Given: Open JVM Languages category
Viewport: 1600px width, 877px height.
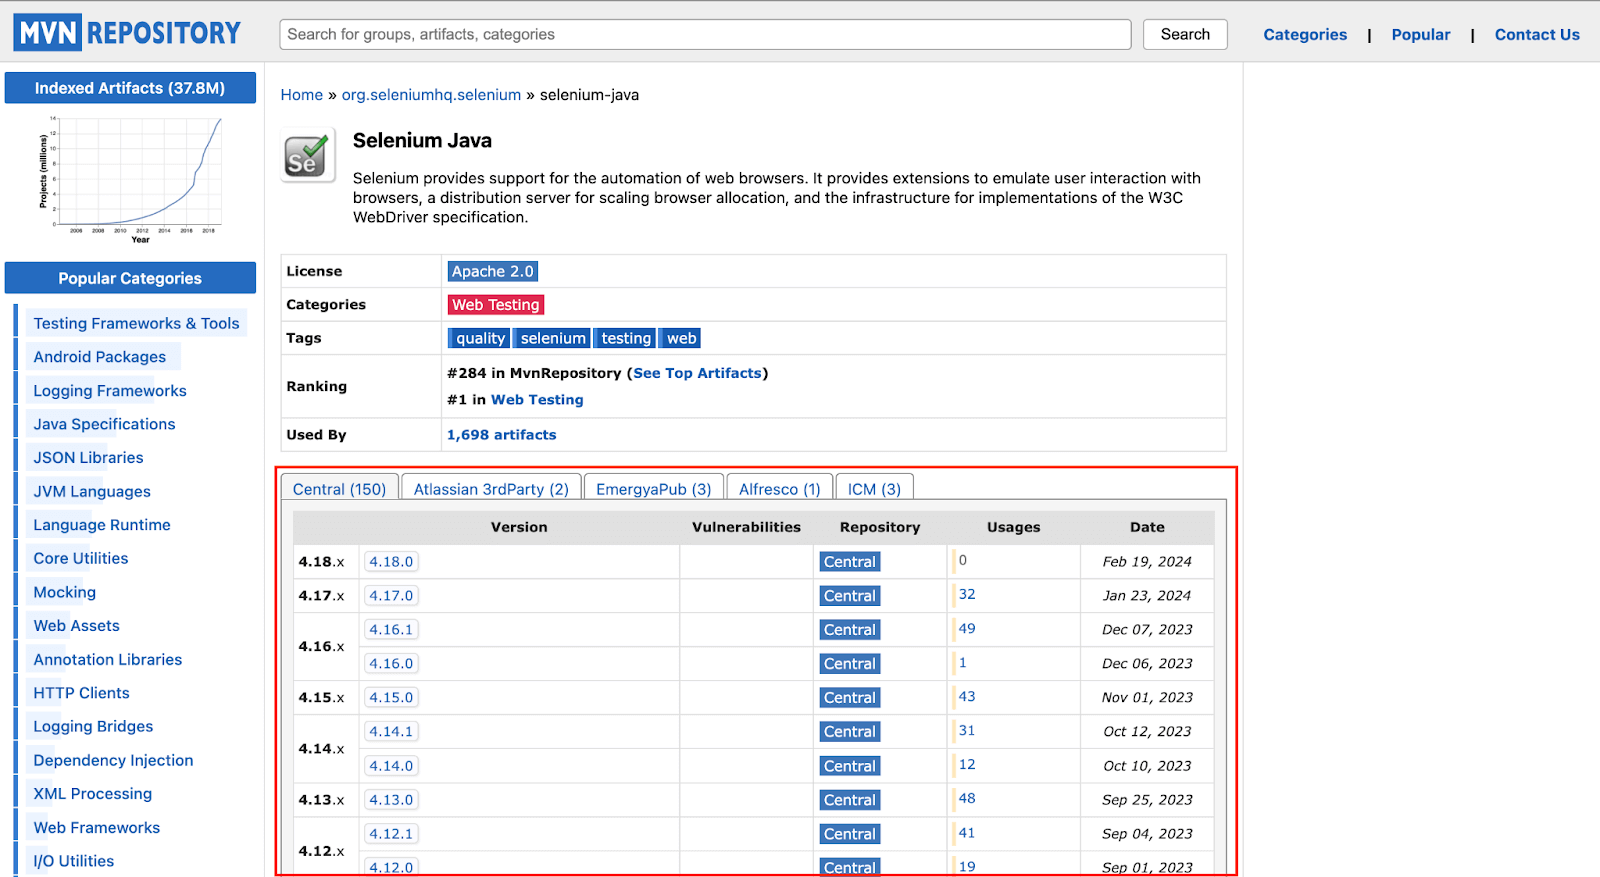Looking at the screenshot, I should coord(92,492).
